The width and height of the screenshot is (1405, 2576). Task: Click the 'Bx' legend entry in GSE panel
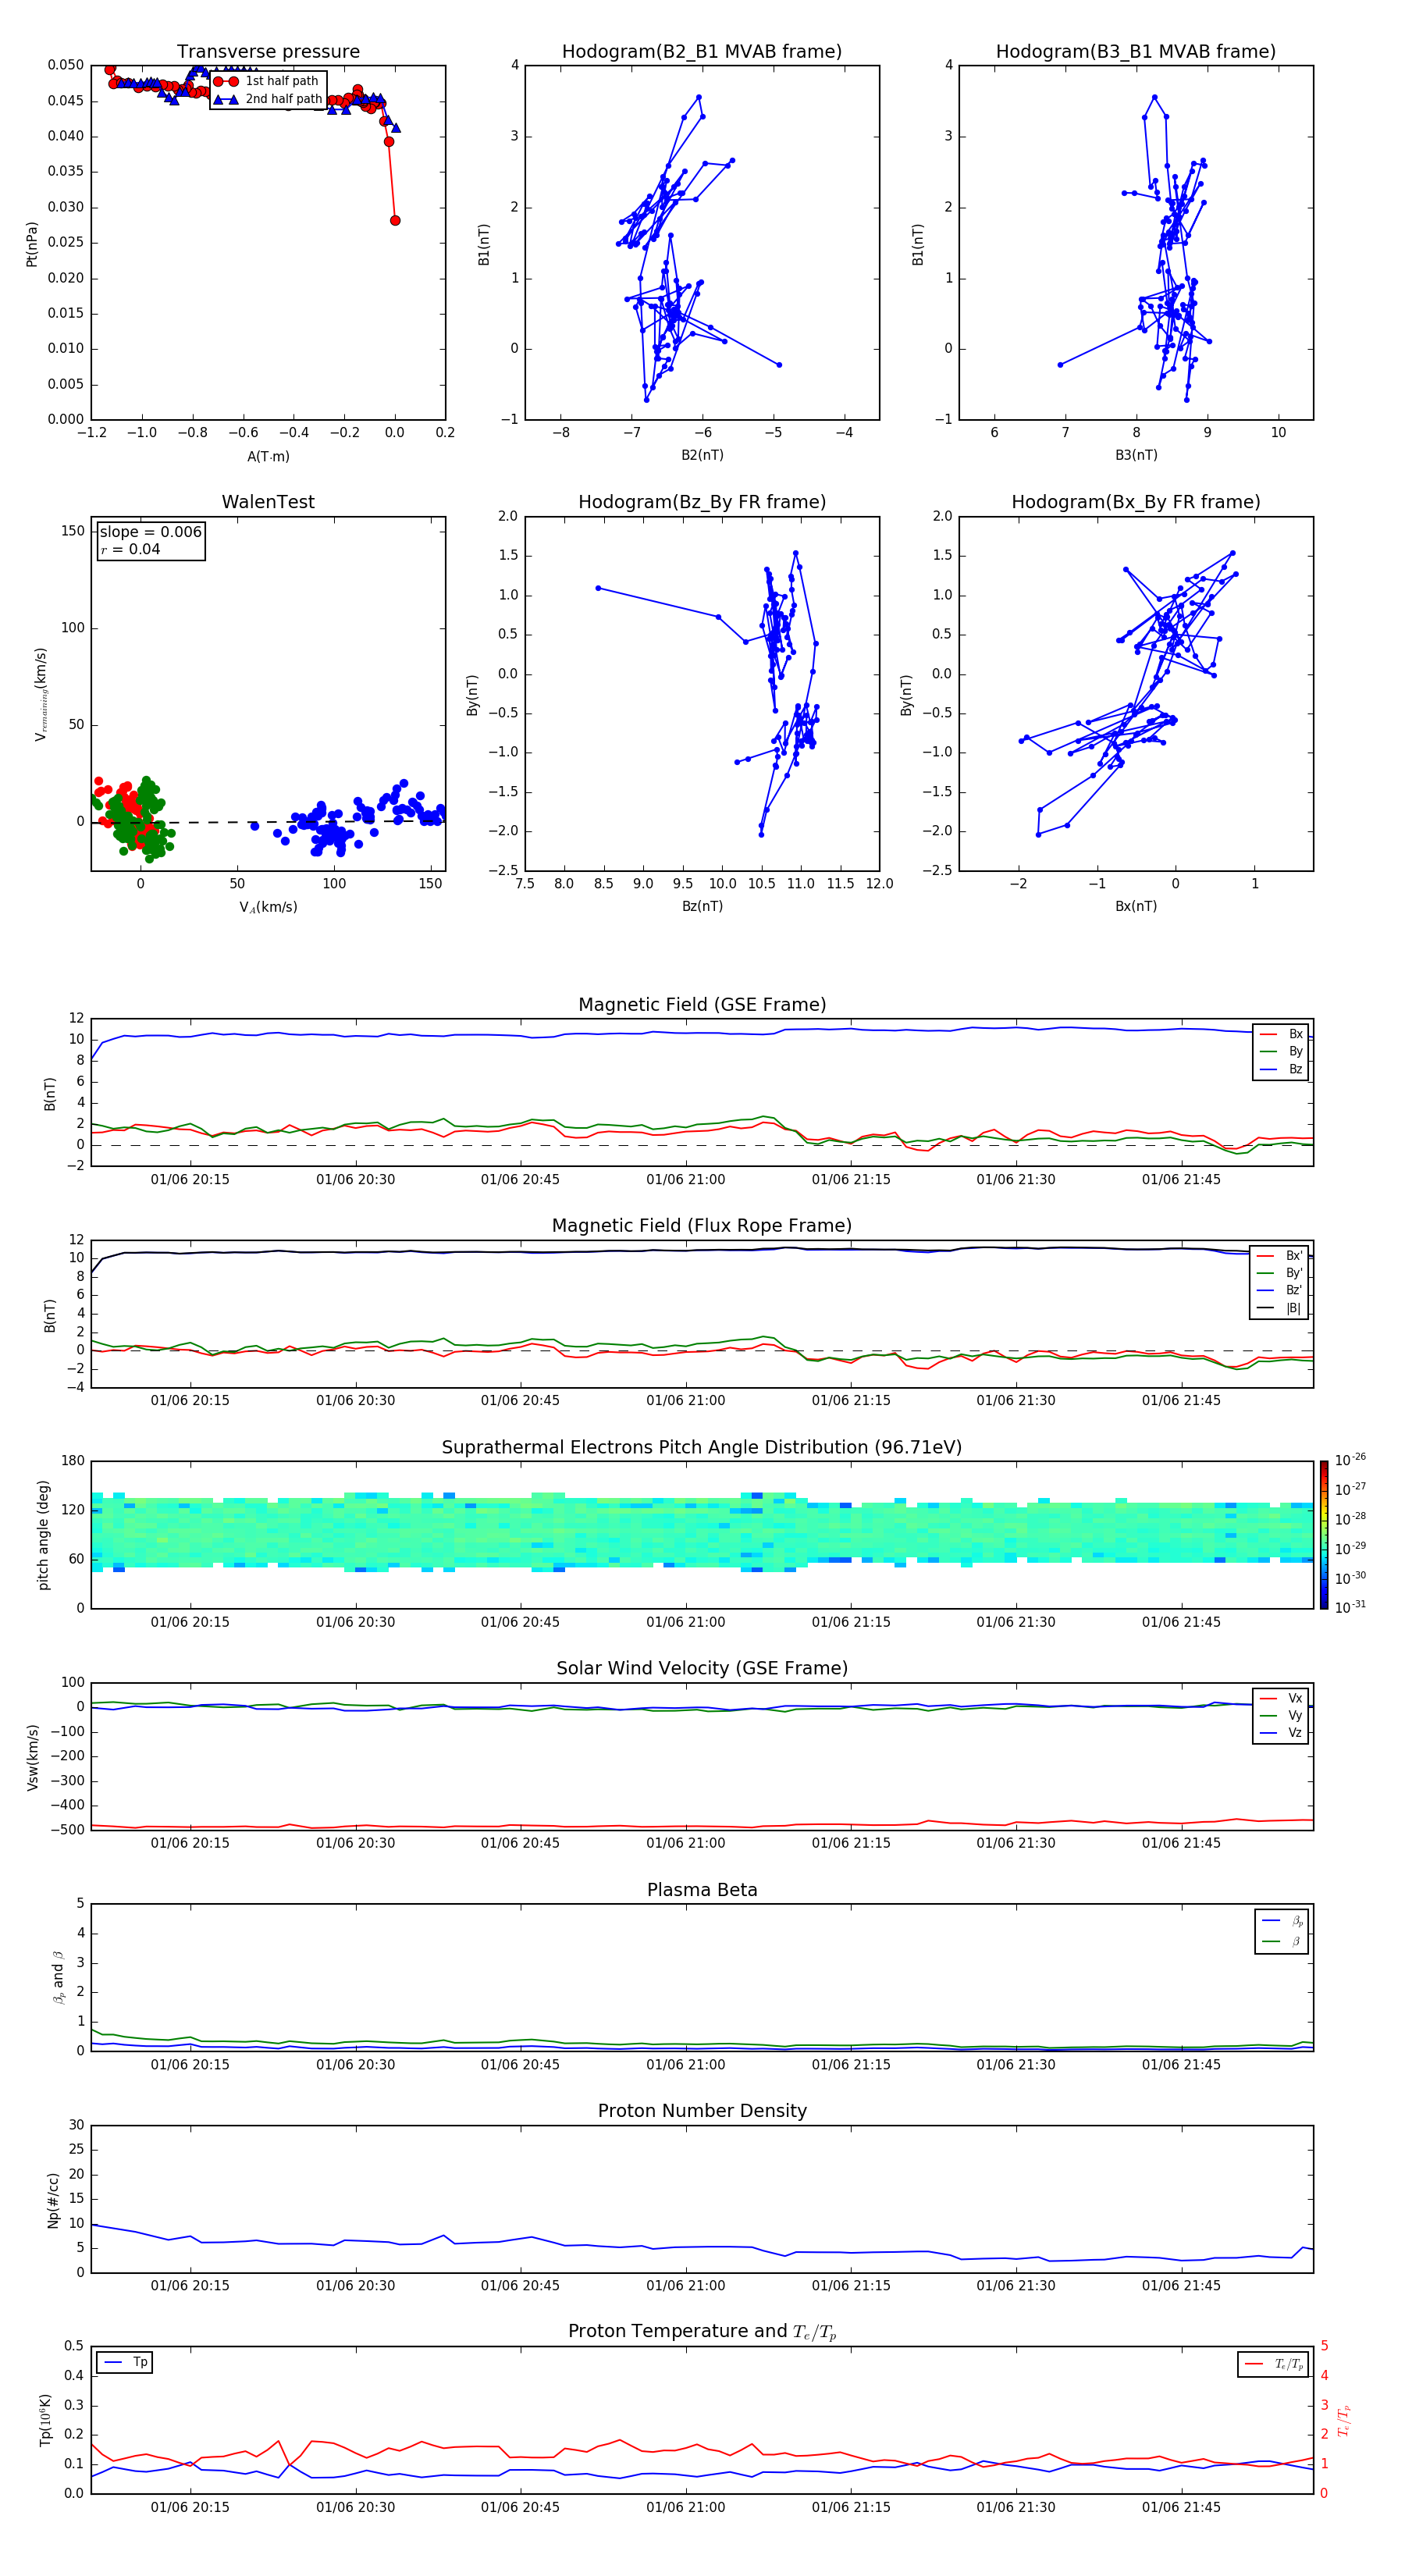tap(1282, 1034)
